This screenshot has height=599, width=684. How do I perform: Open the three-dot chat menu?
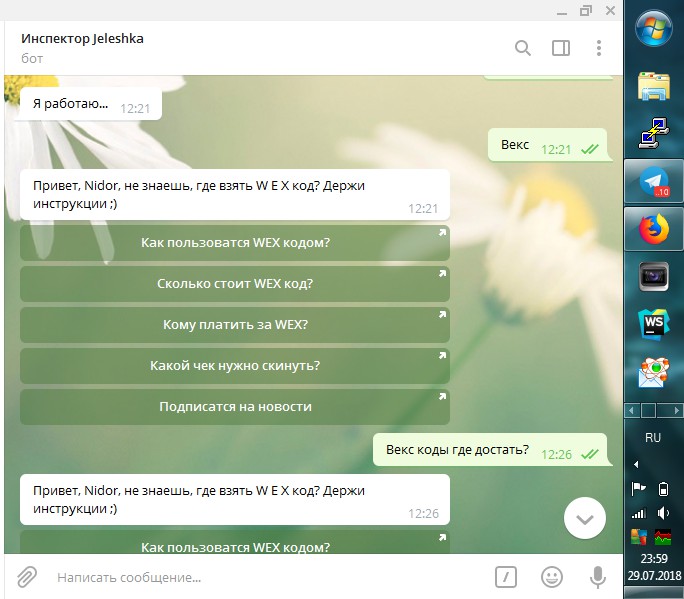[598, 48]
